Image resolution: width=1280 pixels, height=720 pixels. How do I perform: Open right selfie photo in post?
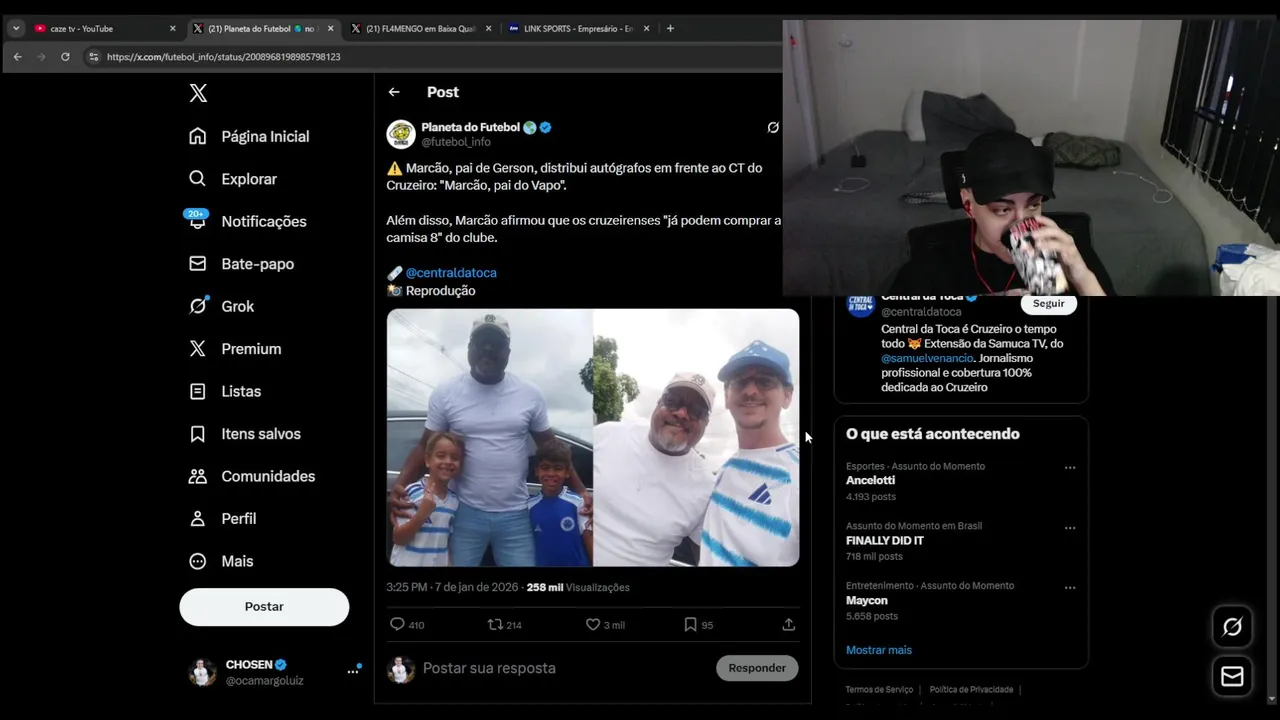(696, 438)
